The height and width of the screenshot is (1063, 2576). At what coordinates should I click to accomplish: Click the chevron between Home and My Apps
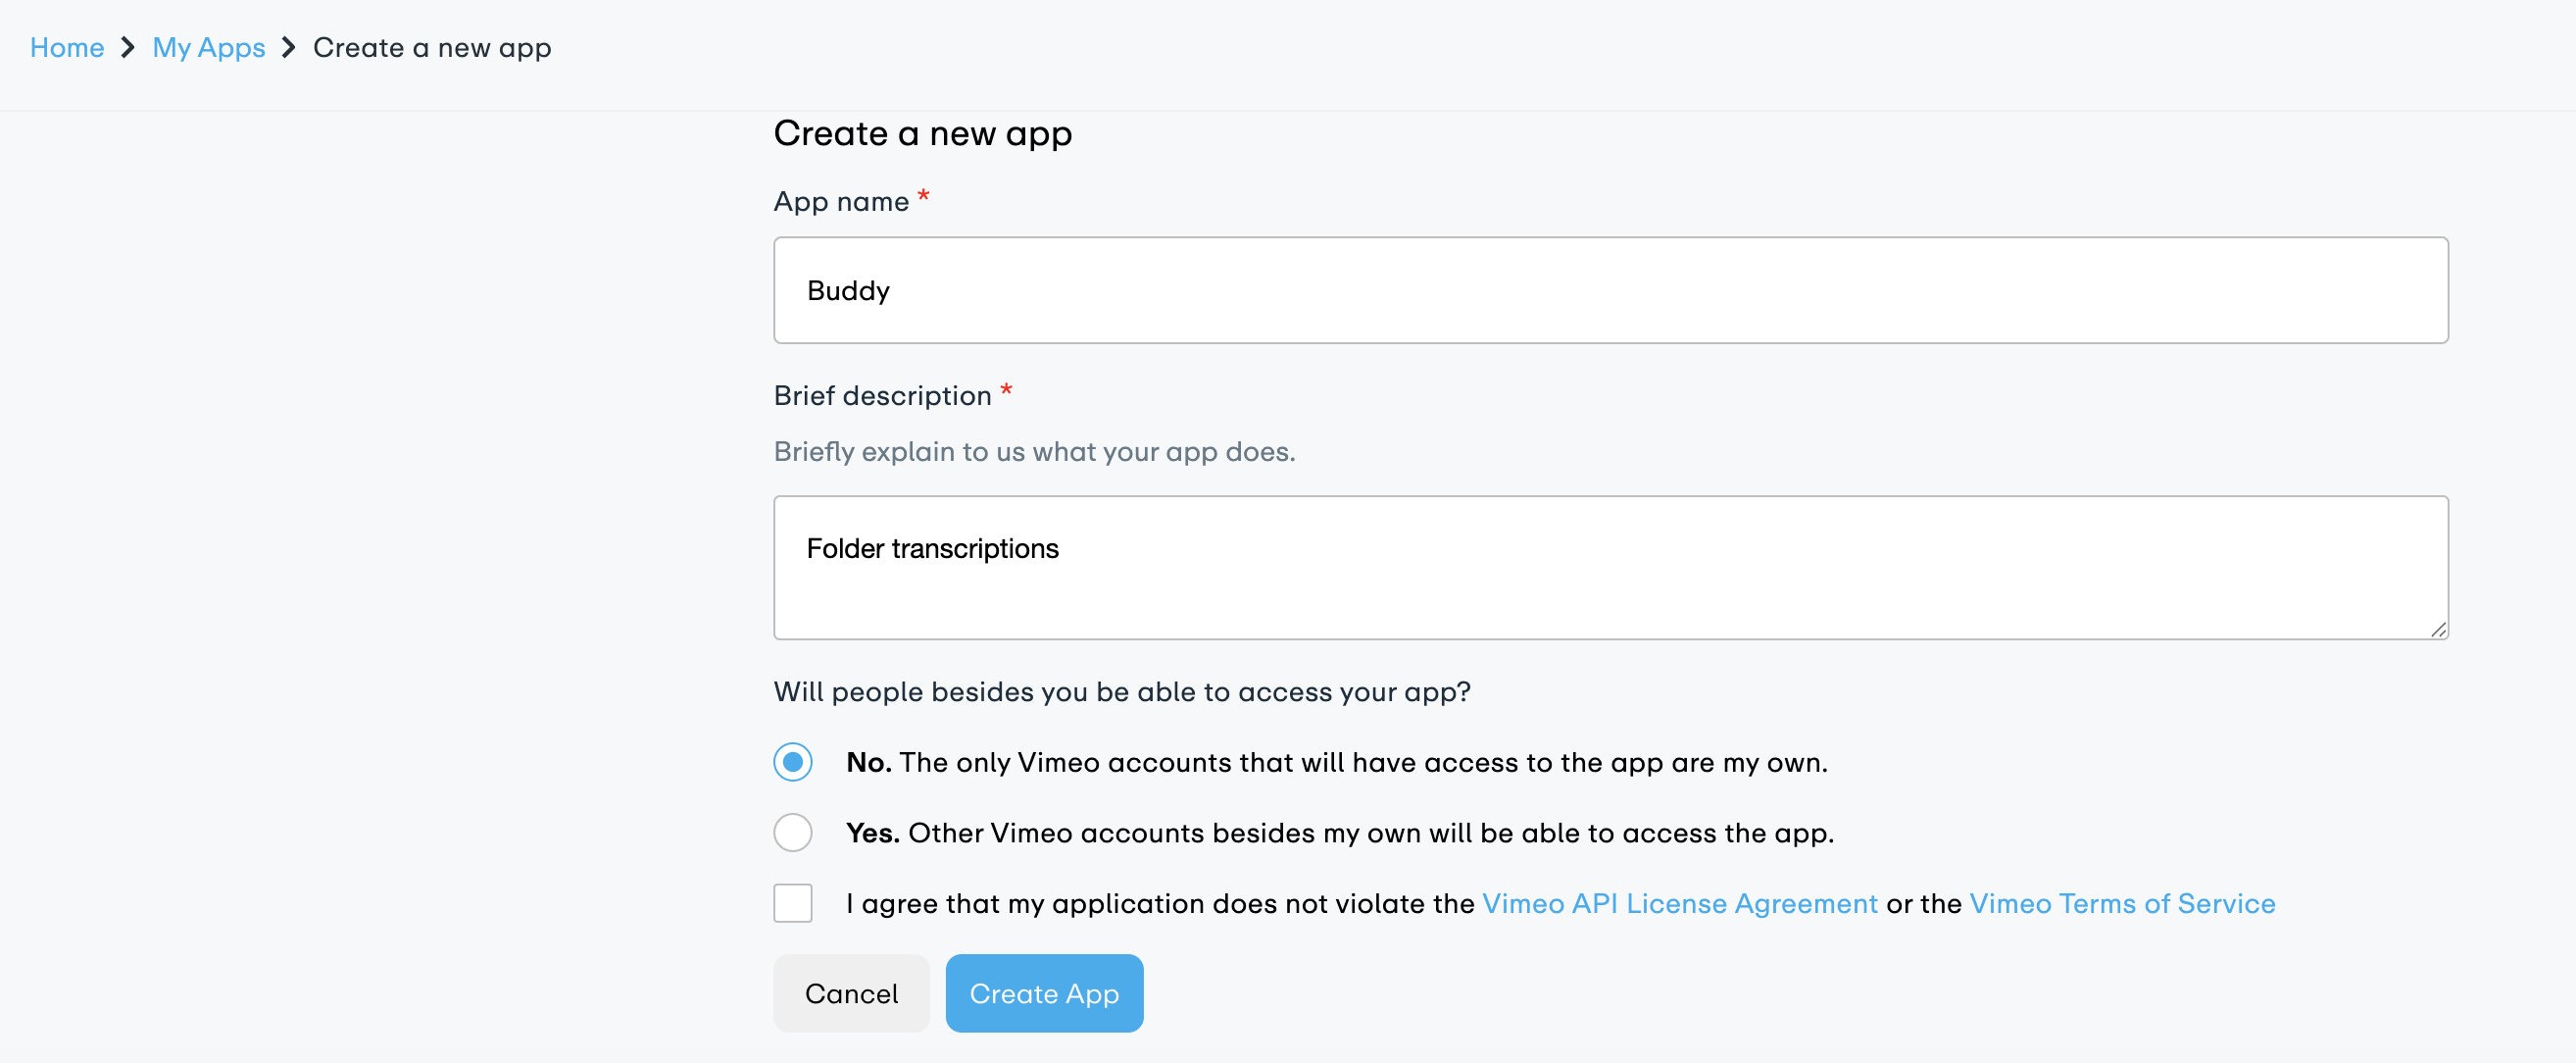(x=128, y=47)
